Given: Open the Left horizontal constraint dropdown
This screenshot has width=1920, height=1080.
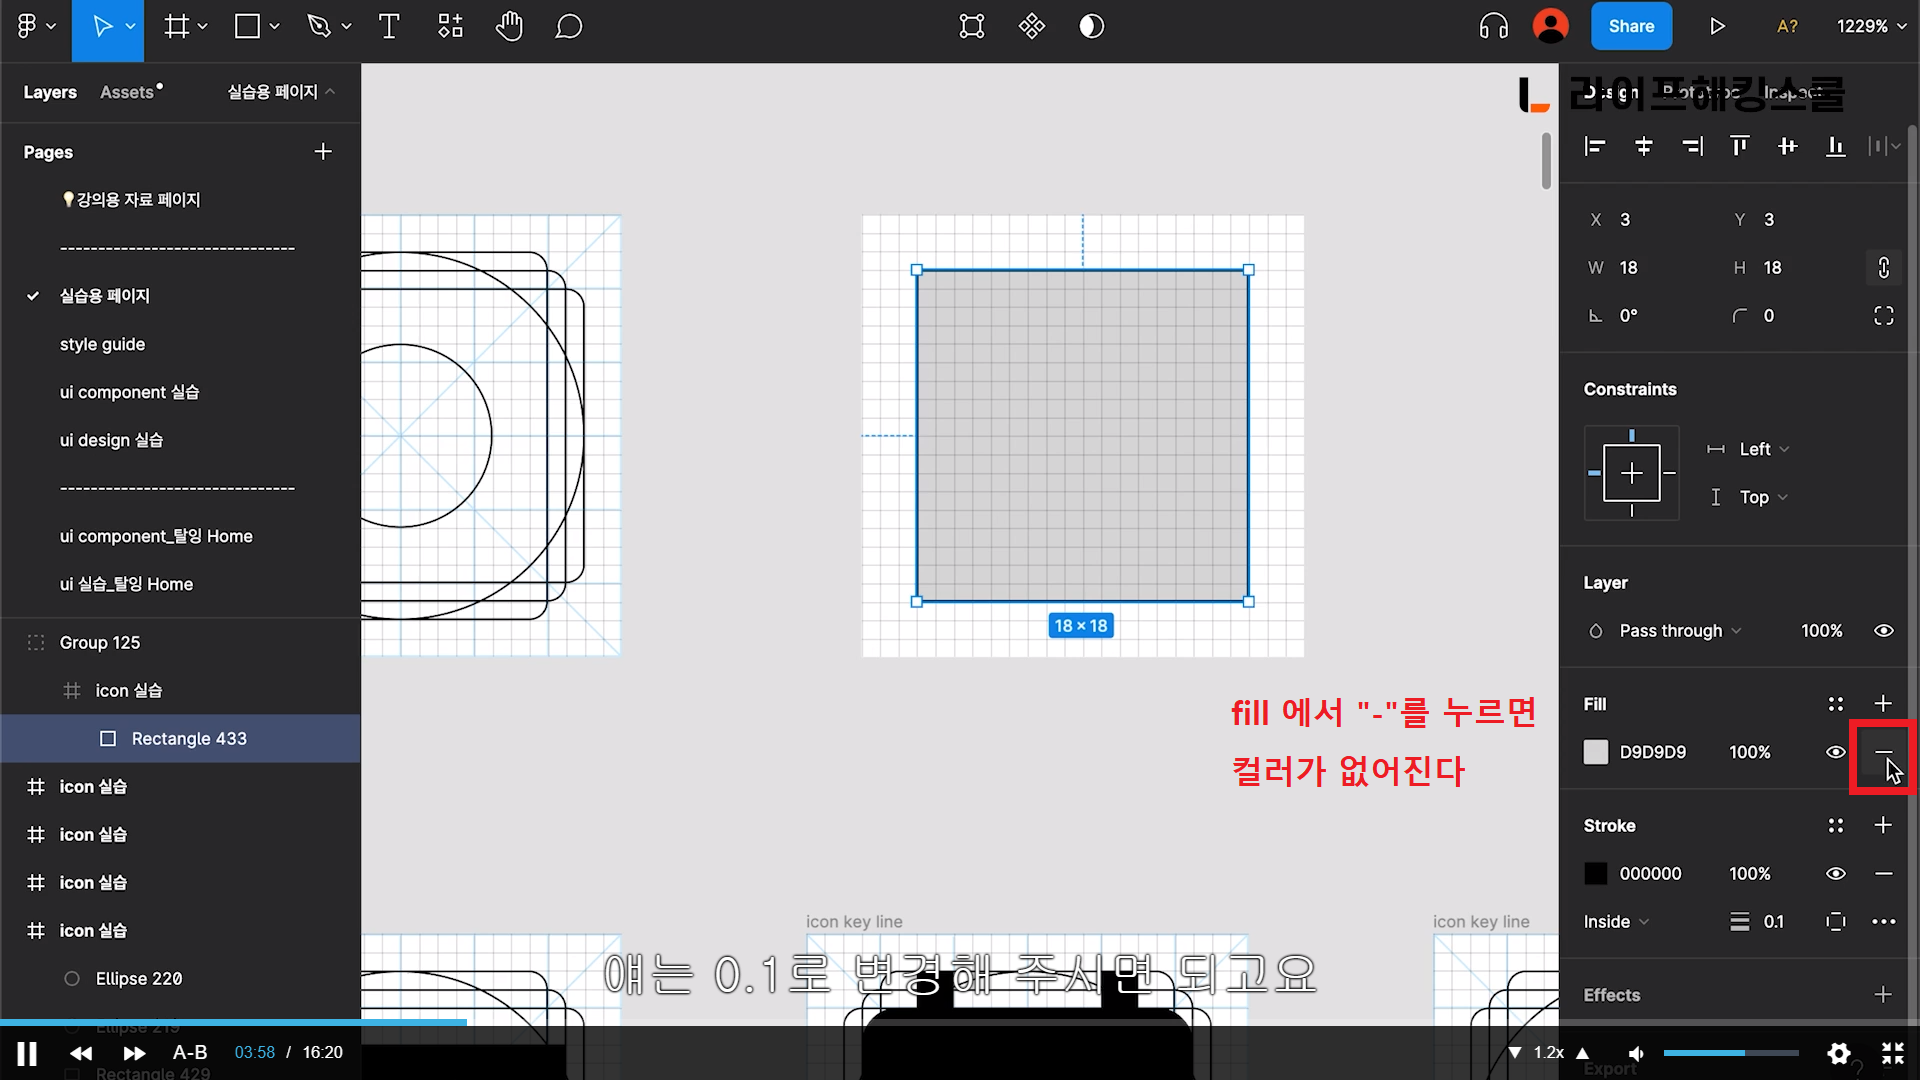Looking at the screenshot, I should [x=1763, y=450].
